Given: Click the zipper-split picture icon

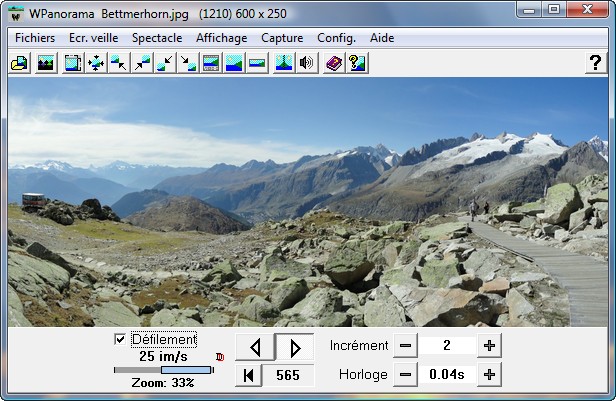Looking at the screenshot, I should (x=284, y=63).
